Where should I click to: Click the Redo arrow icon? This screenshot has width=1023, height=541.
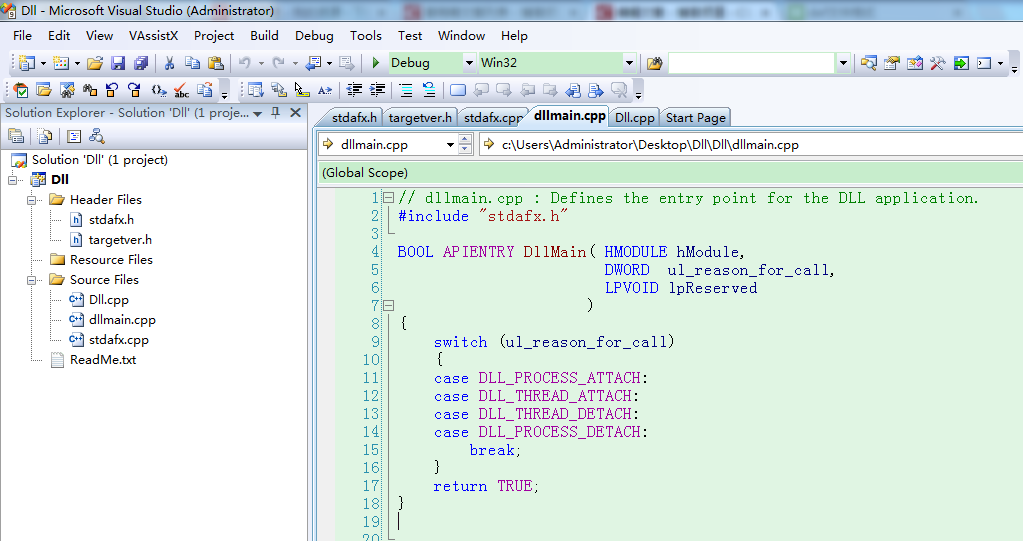279,63
